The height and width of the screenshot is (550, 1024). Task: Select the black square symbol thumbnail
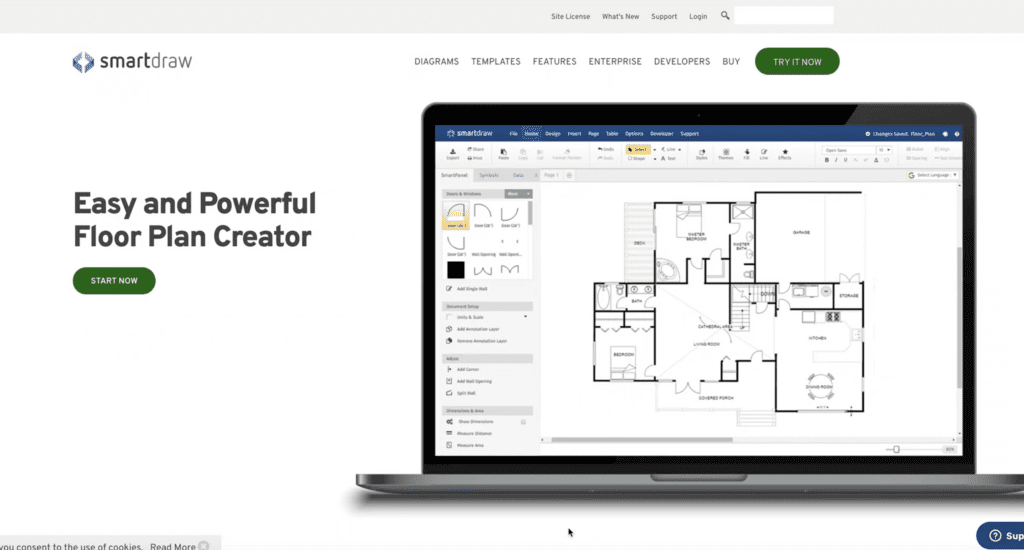click(456, 269)
